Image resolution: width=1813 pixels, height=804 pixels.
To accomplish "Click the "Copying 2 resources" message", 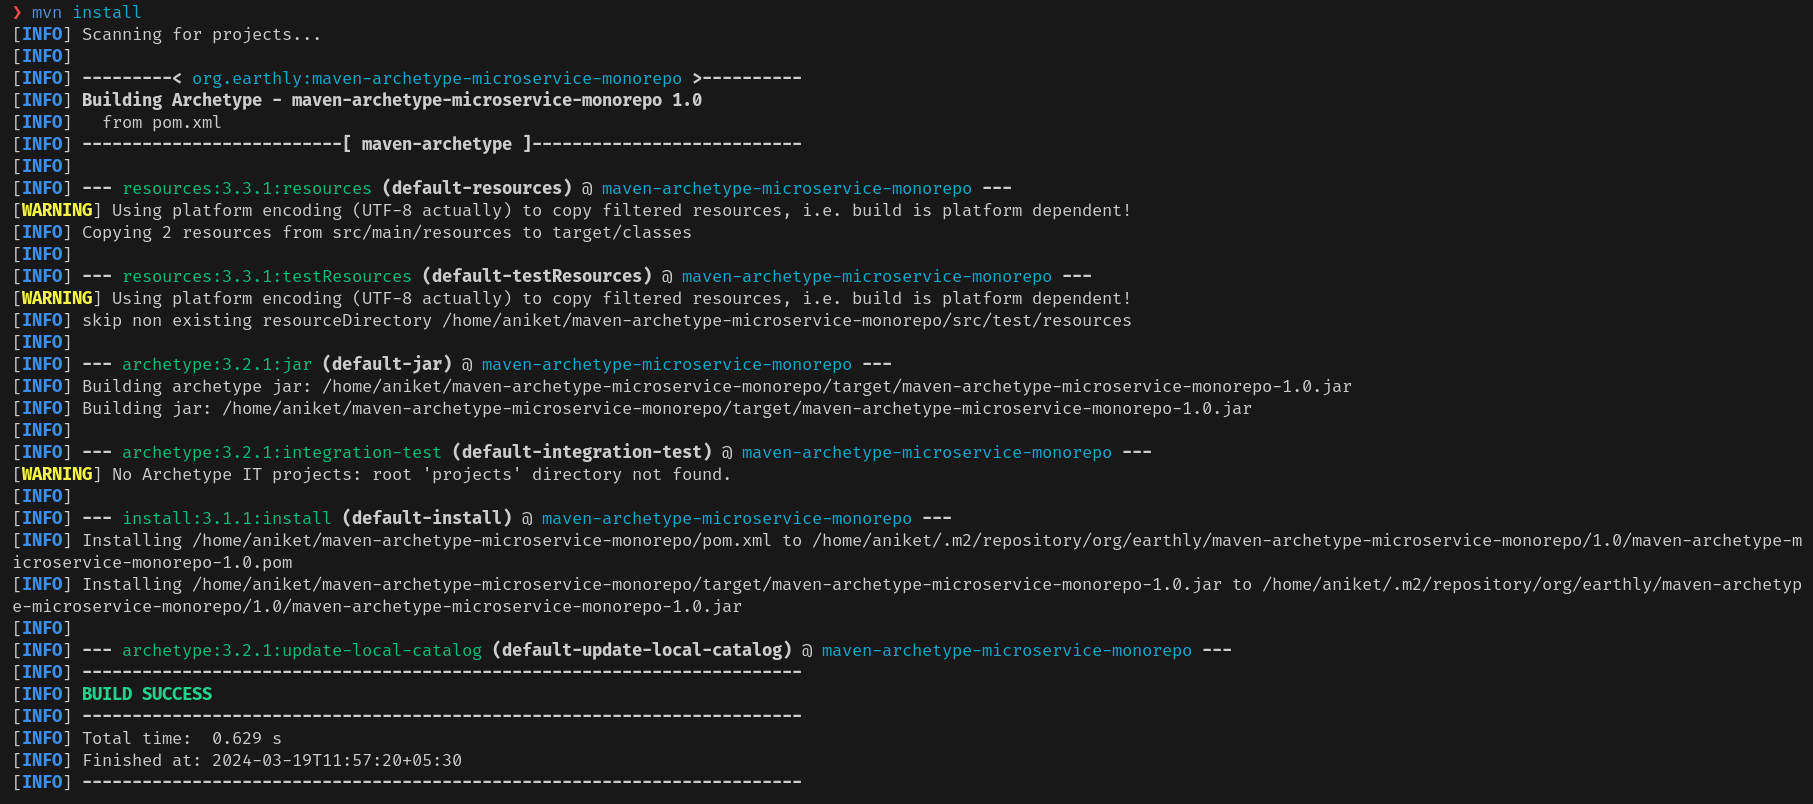I will point(386,232).
